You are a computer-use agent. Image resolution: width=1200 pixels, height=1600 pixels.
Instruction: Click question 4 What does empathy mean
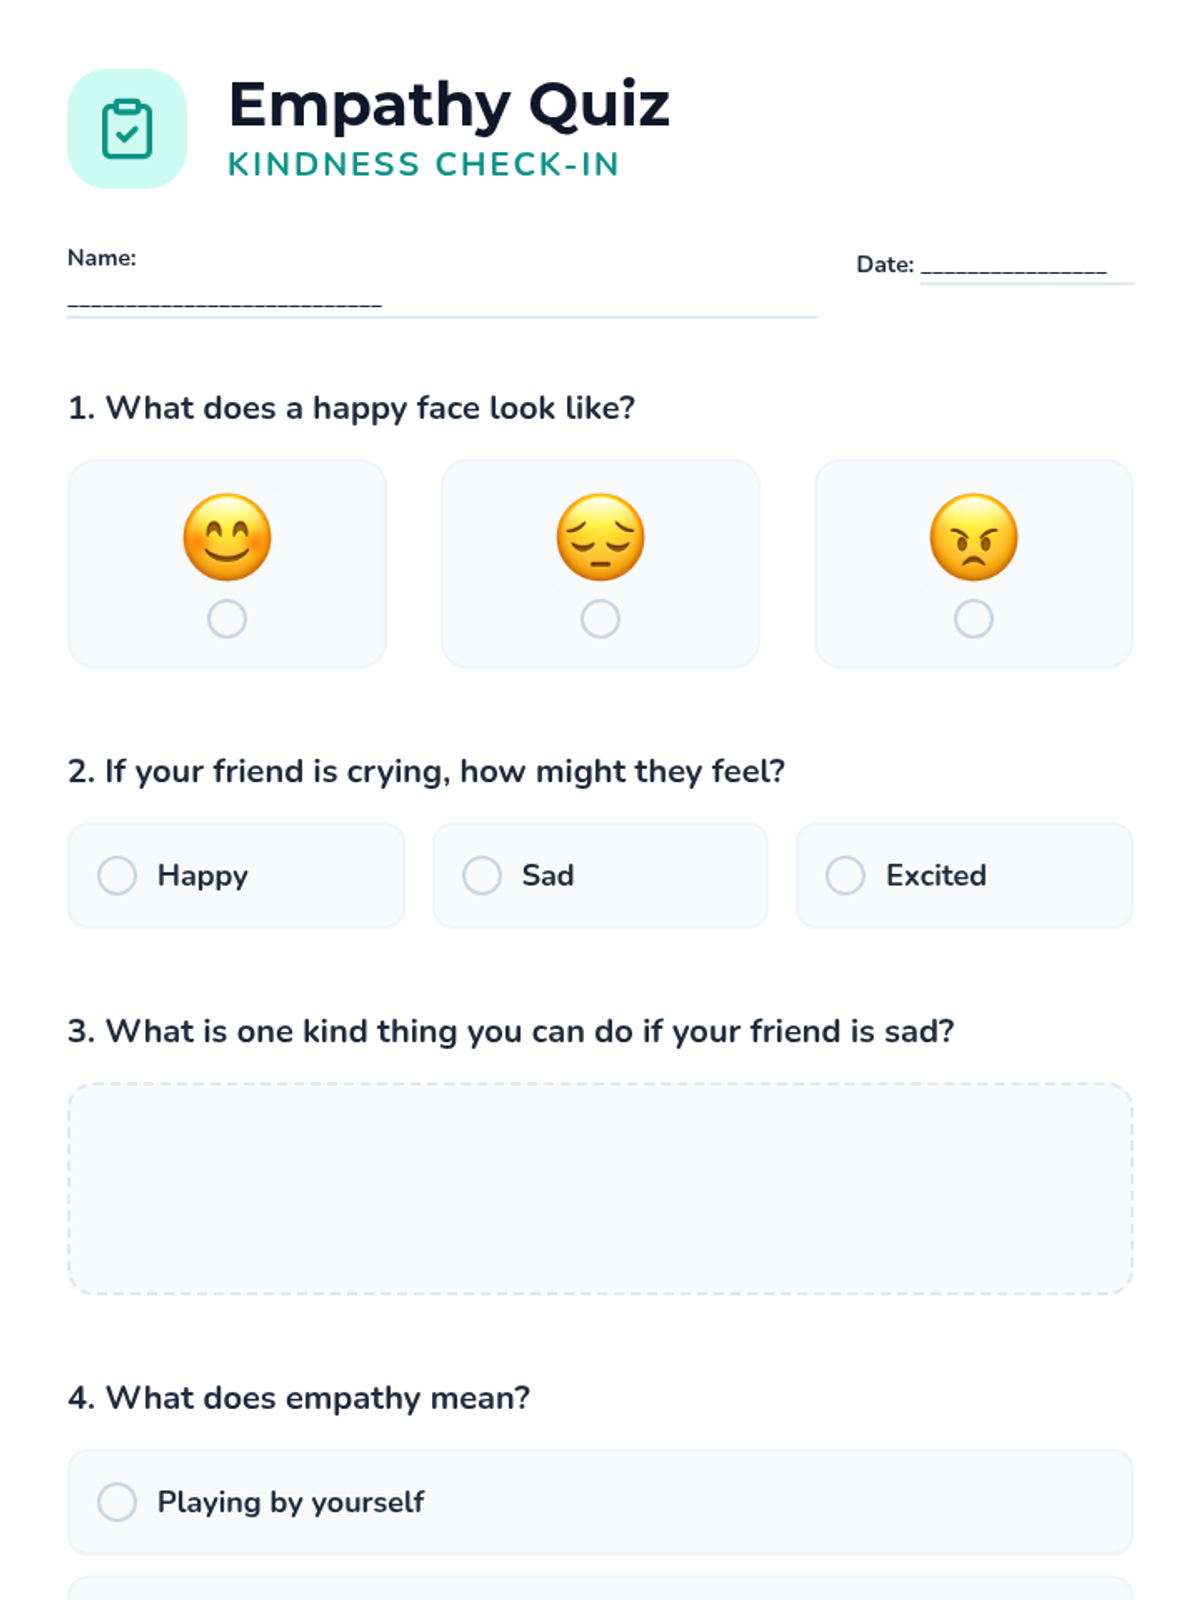[x=299, y=1398]
